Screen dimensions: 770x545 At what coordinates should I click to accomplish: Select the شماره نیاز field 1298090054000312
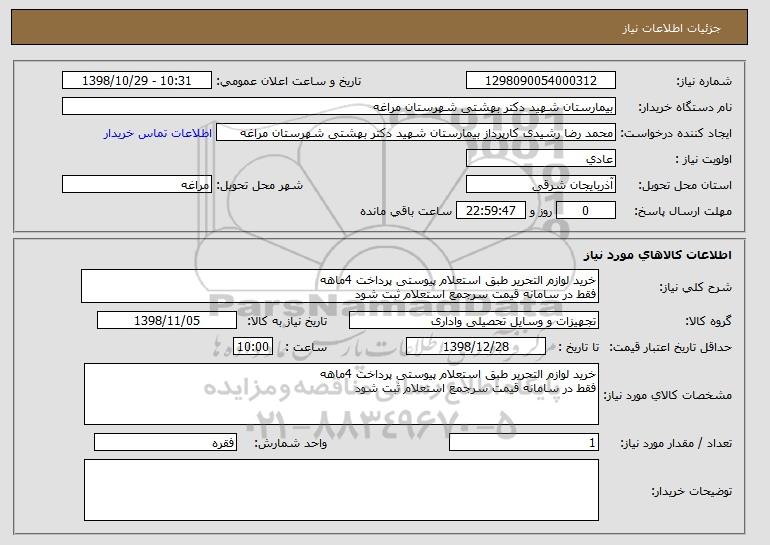(x=541, y=81)
